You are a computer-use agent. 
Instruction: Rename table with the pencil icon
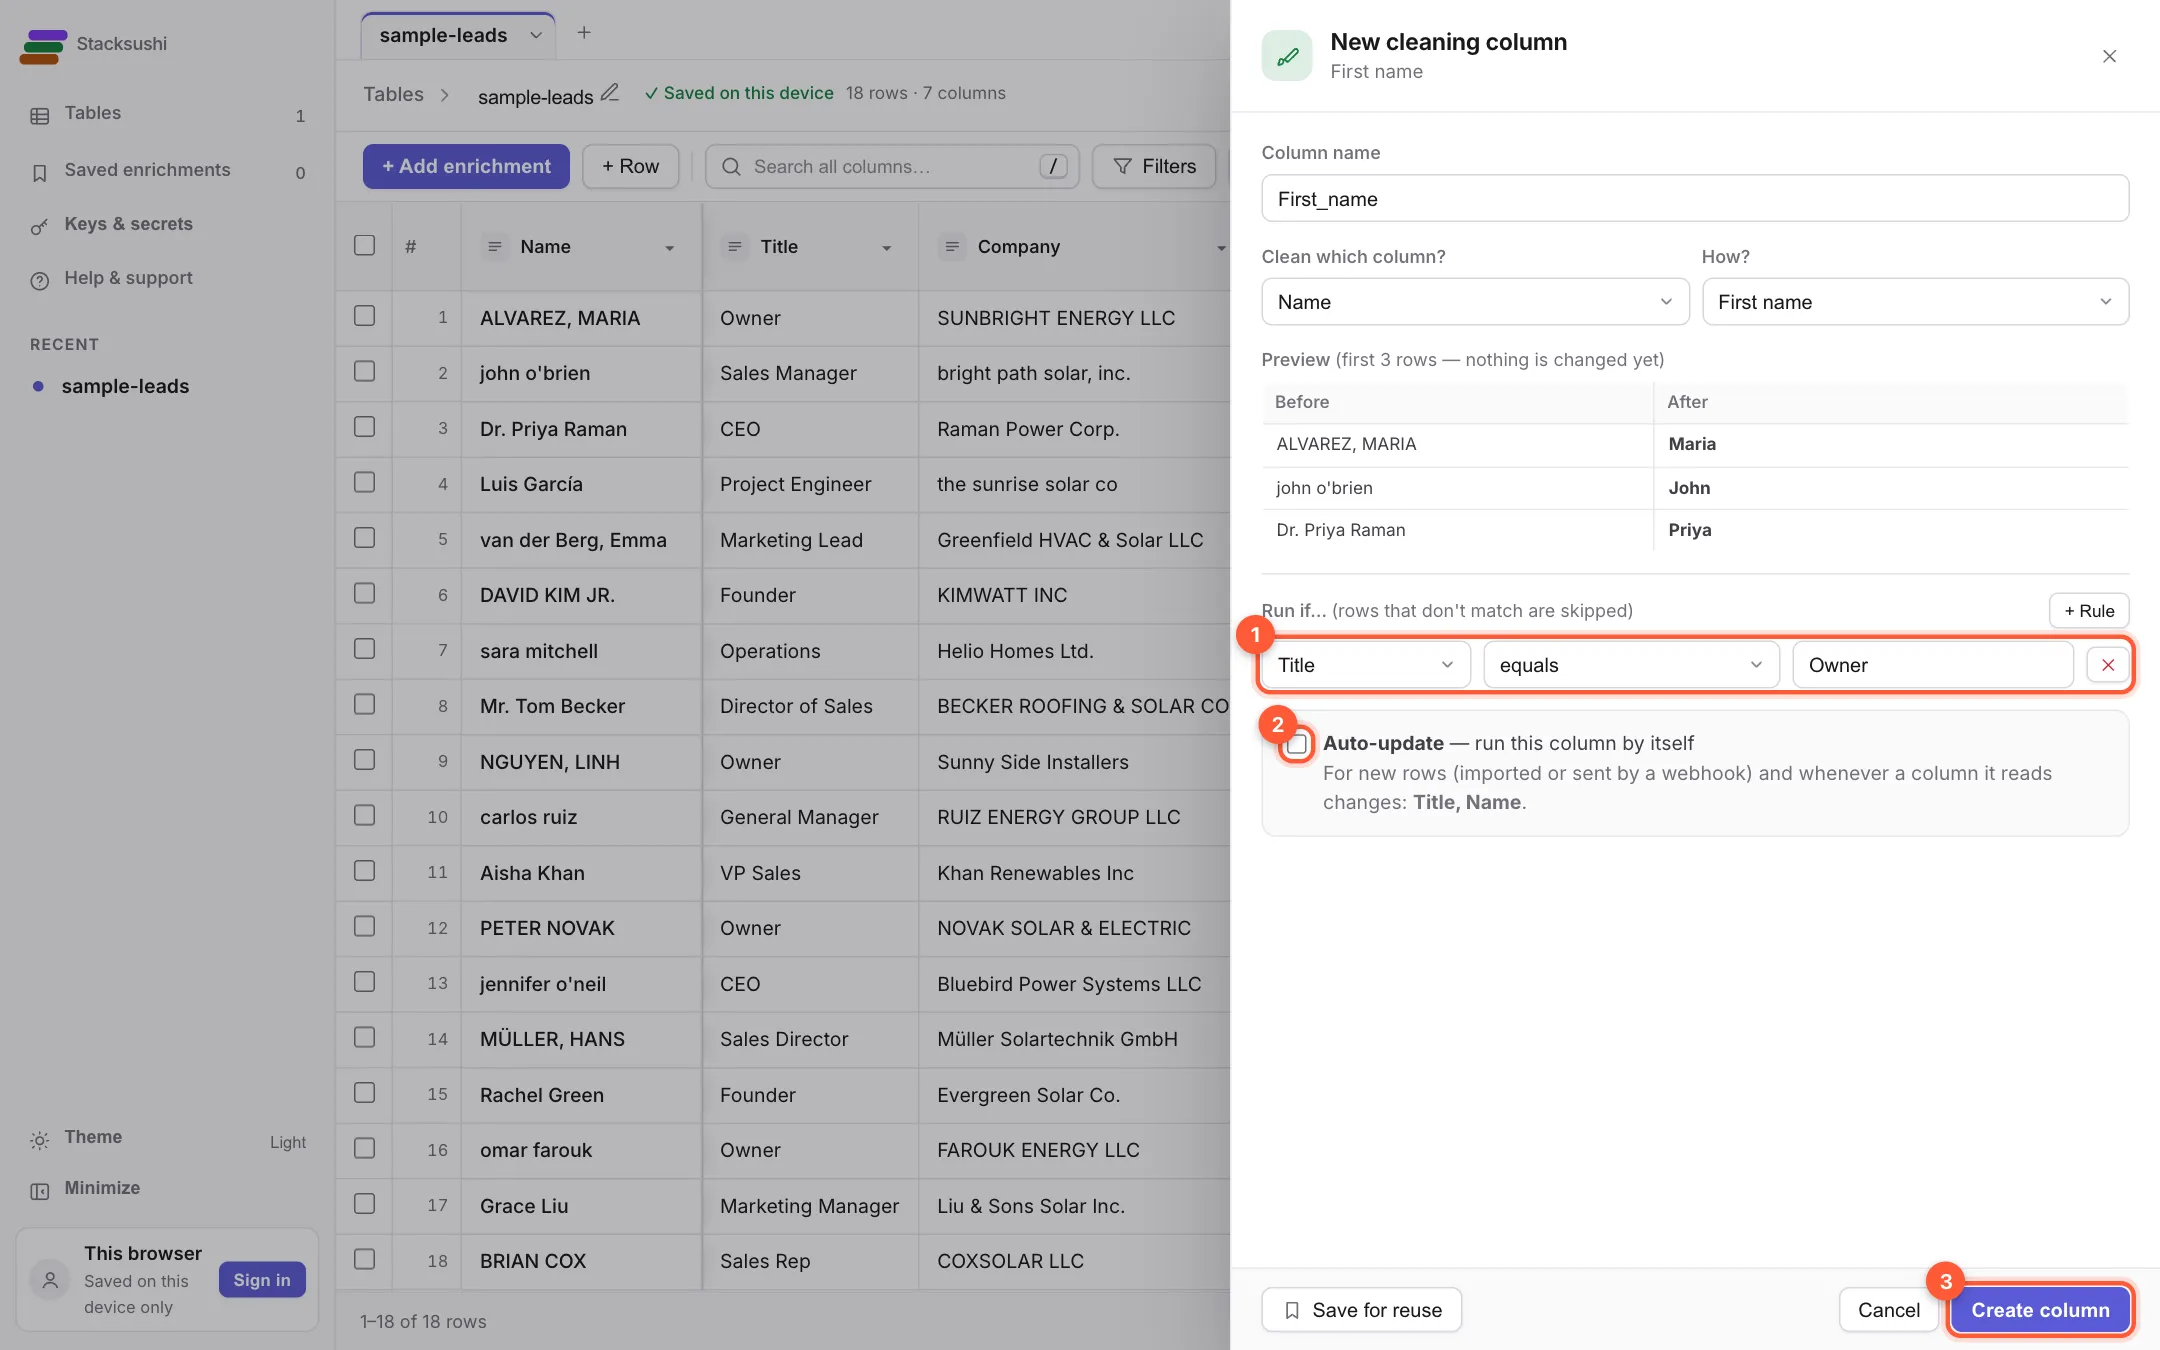609,93
